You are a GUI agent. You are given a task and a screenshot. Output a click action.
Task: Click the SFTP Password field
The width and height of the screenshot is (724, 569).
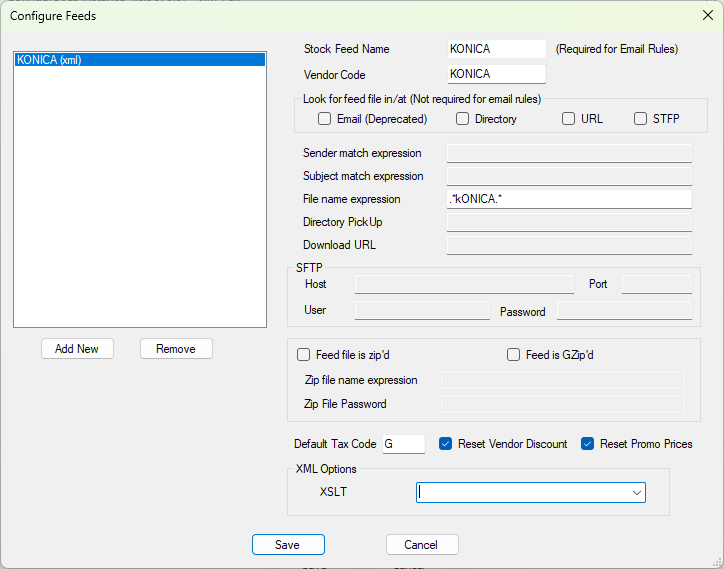[625, 310]
